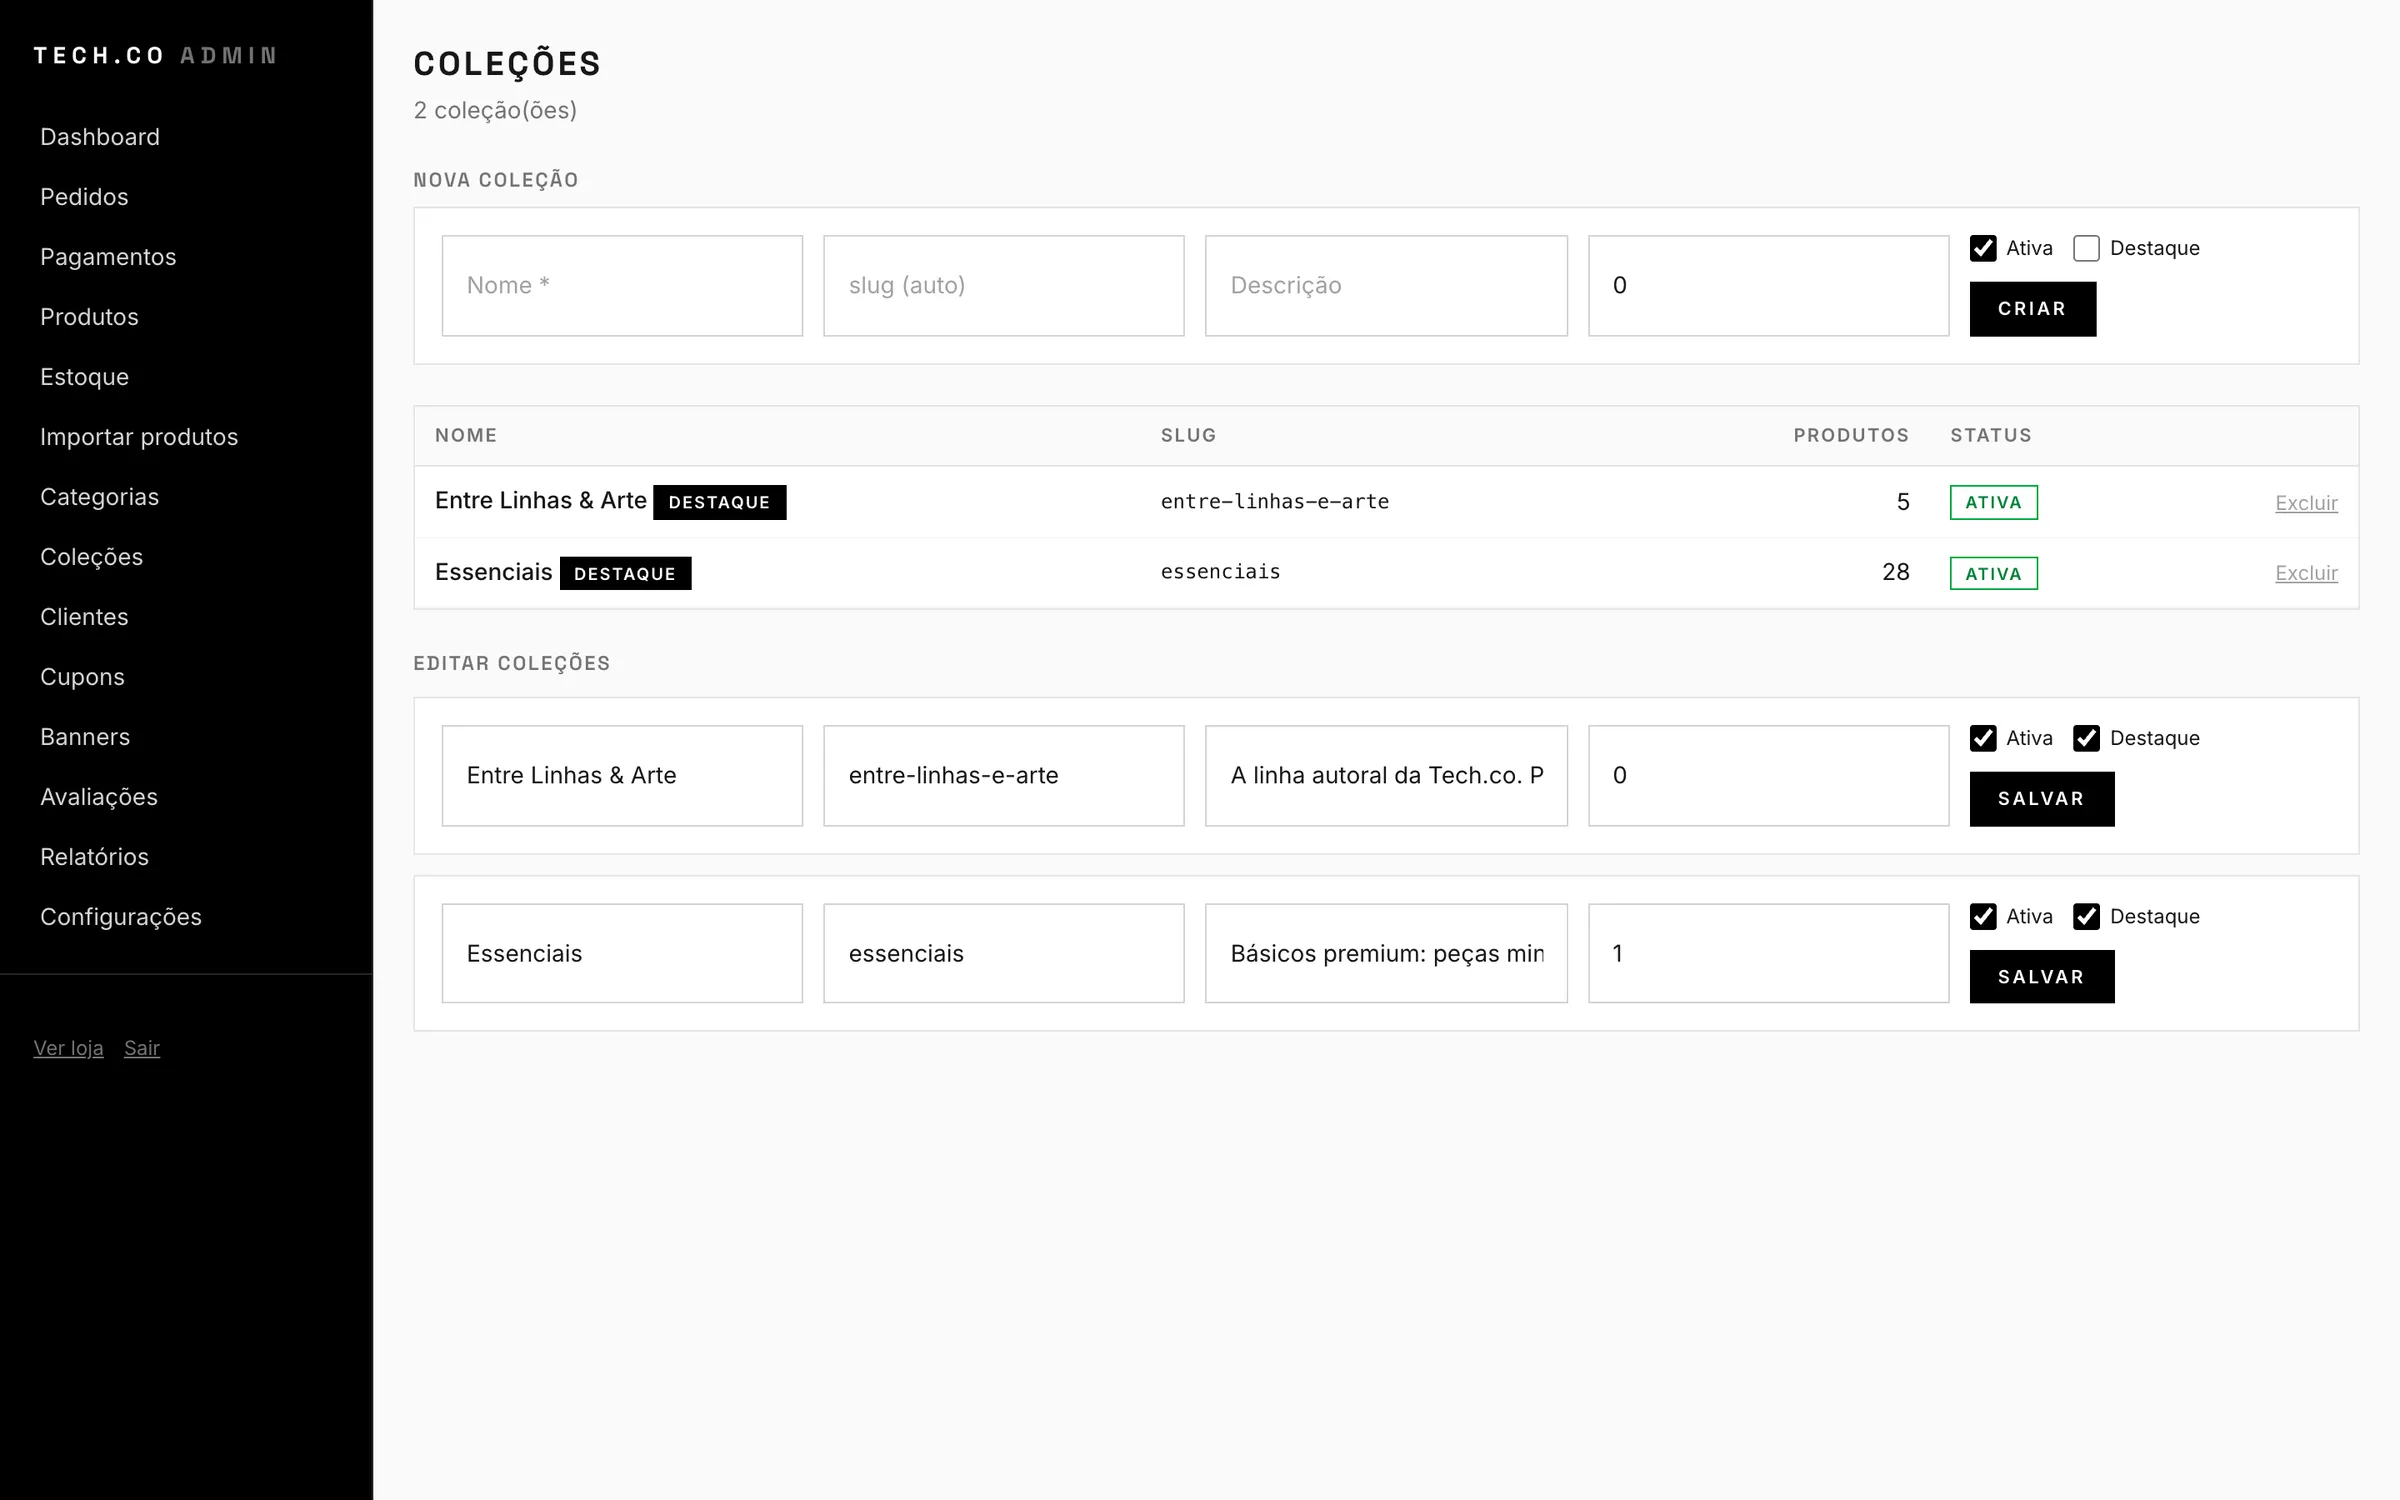Toggle Destaque for Entre Linhas & Arte edit row
This screenshot has width=2400, height=1500.
[2086, 738]
